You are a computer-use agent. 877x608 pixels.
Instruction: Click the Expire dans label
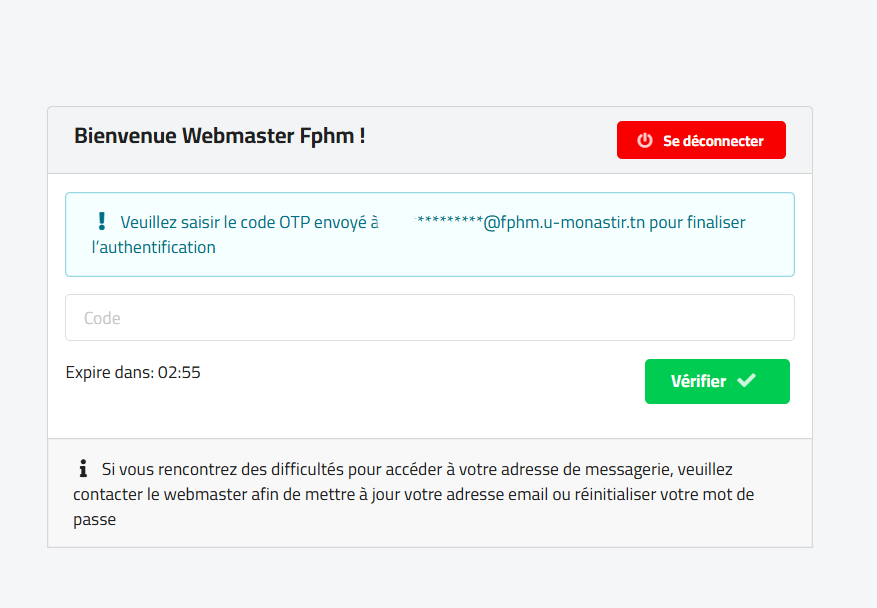click(x=109, y=372)
